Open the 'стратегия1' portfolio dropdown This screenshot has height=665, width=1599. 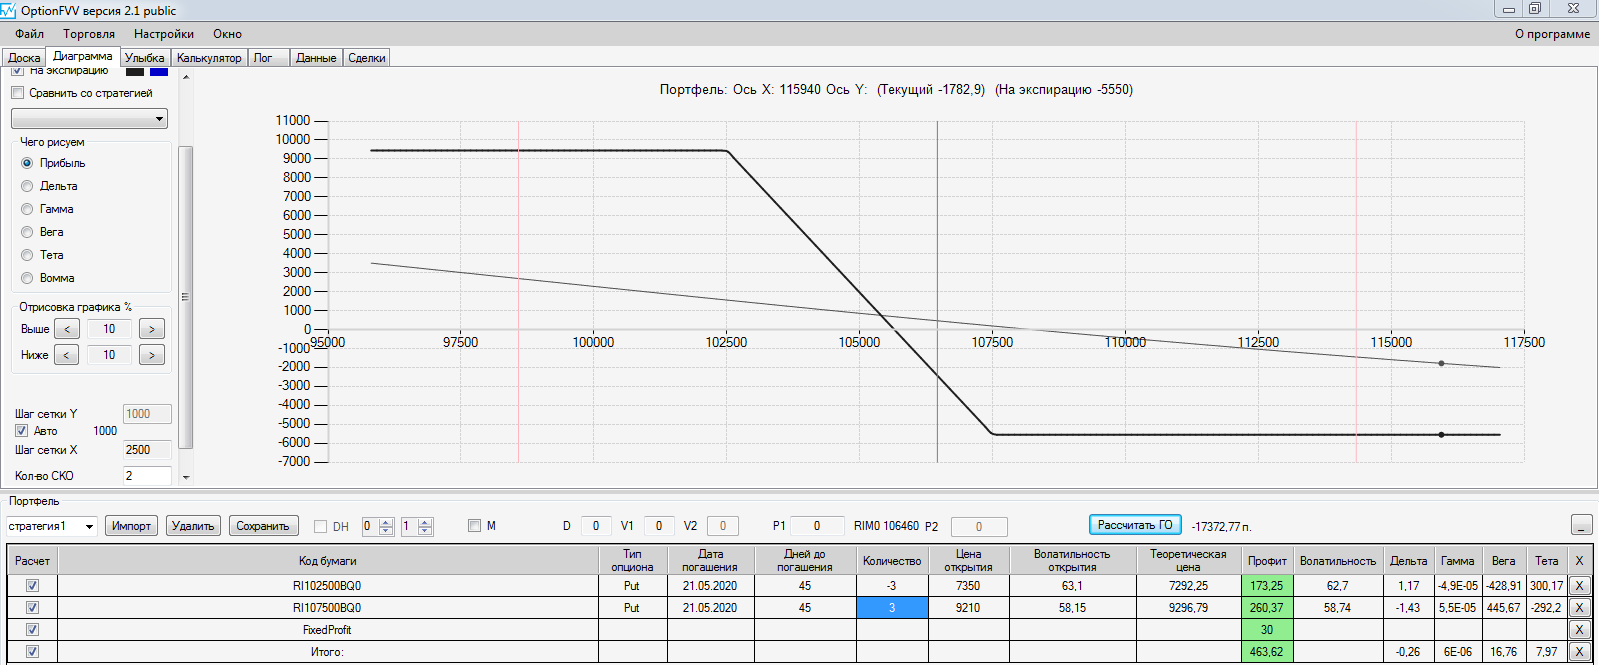pyautogui.click(x=51, y=526)
